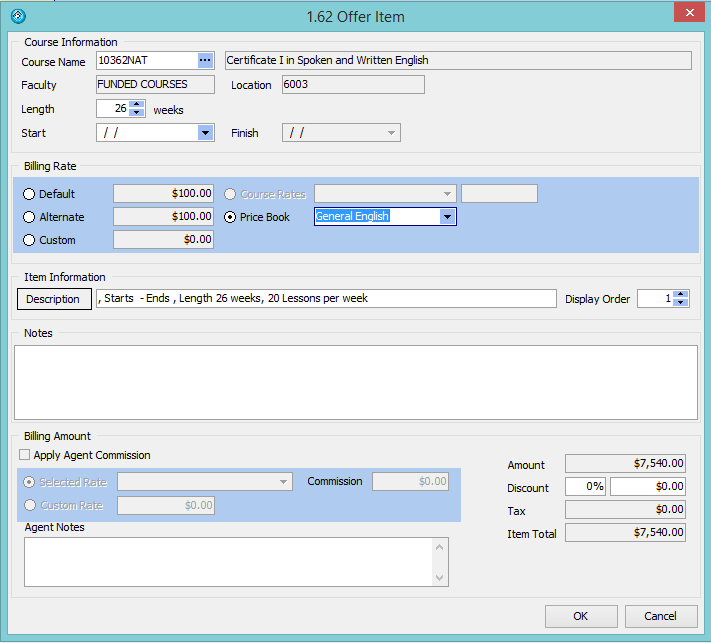Image resolution: width=711 pixels, height=643 pixels.
Task: Click the Description button
Action: pyautogui.click(x=53, y=299)
